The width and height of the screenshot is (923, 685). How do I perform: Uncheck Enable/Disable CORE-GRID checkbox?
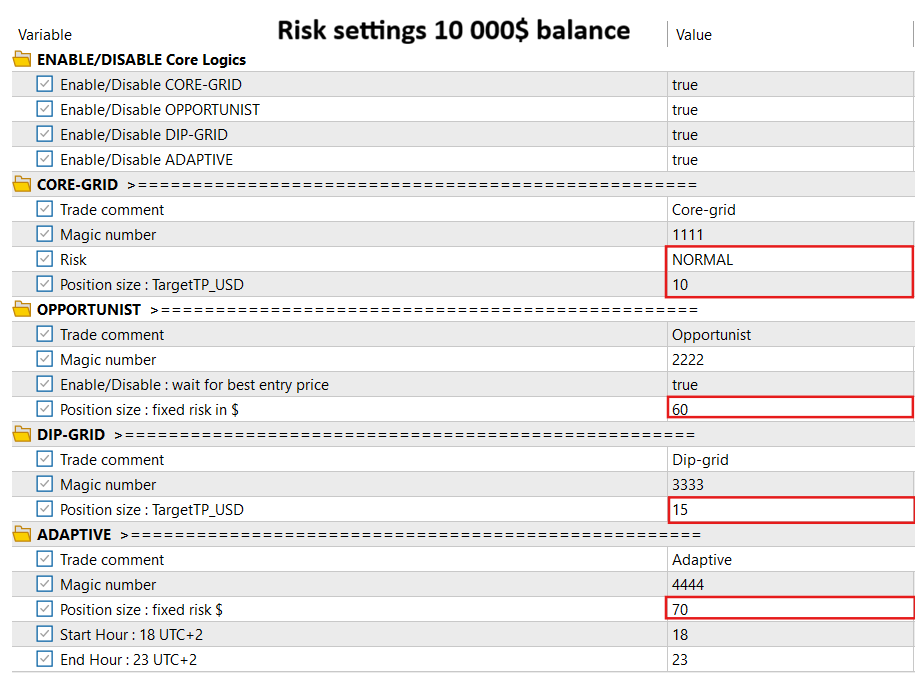(45, 84)
